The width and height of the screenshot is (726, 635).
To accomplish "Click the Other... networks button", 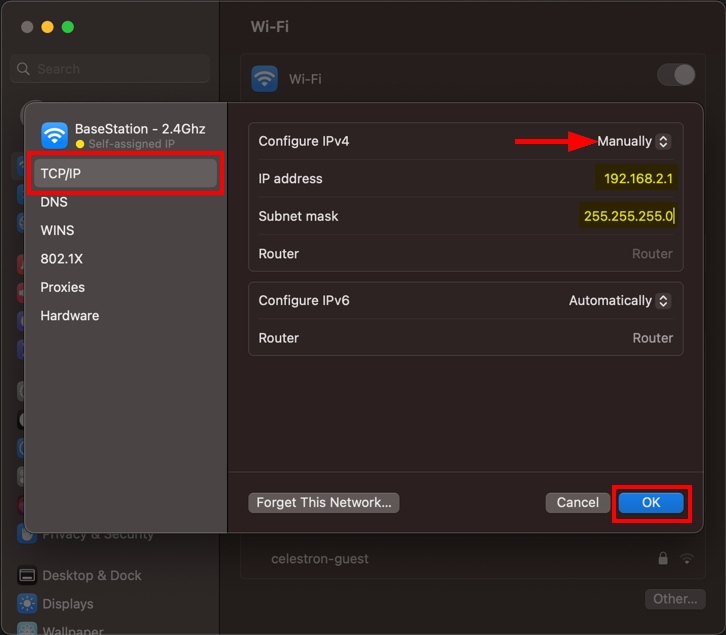I will tap(675, 599).
